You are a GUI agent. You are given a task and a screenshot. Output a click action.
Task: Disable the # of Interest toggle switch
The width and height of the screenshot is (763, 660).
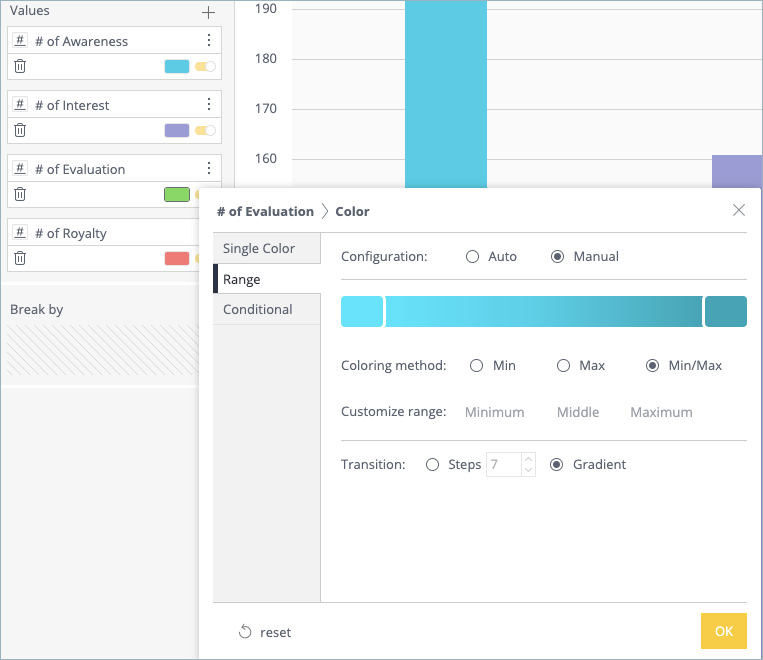(205, 131)
